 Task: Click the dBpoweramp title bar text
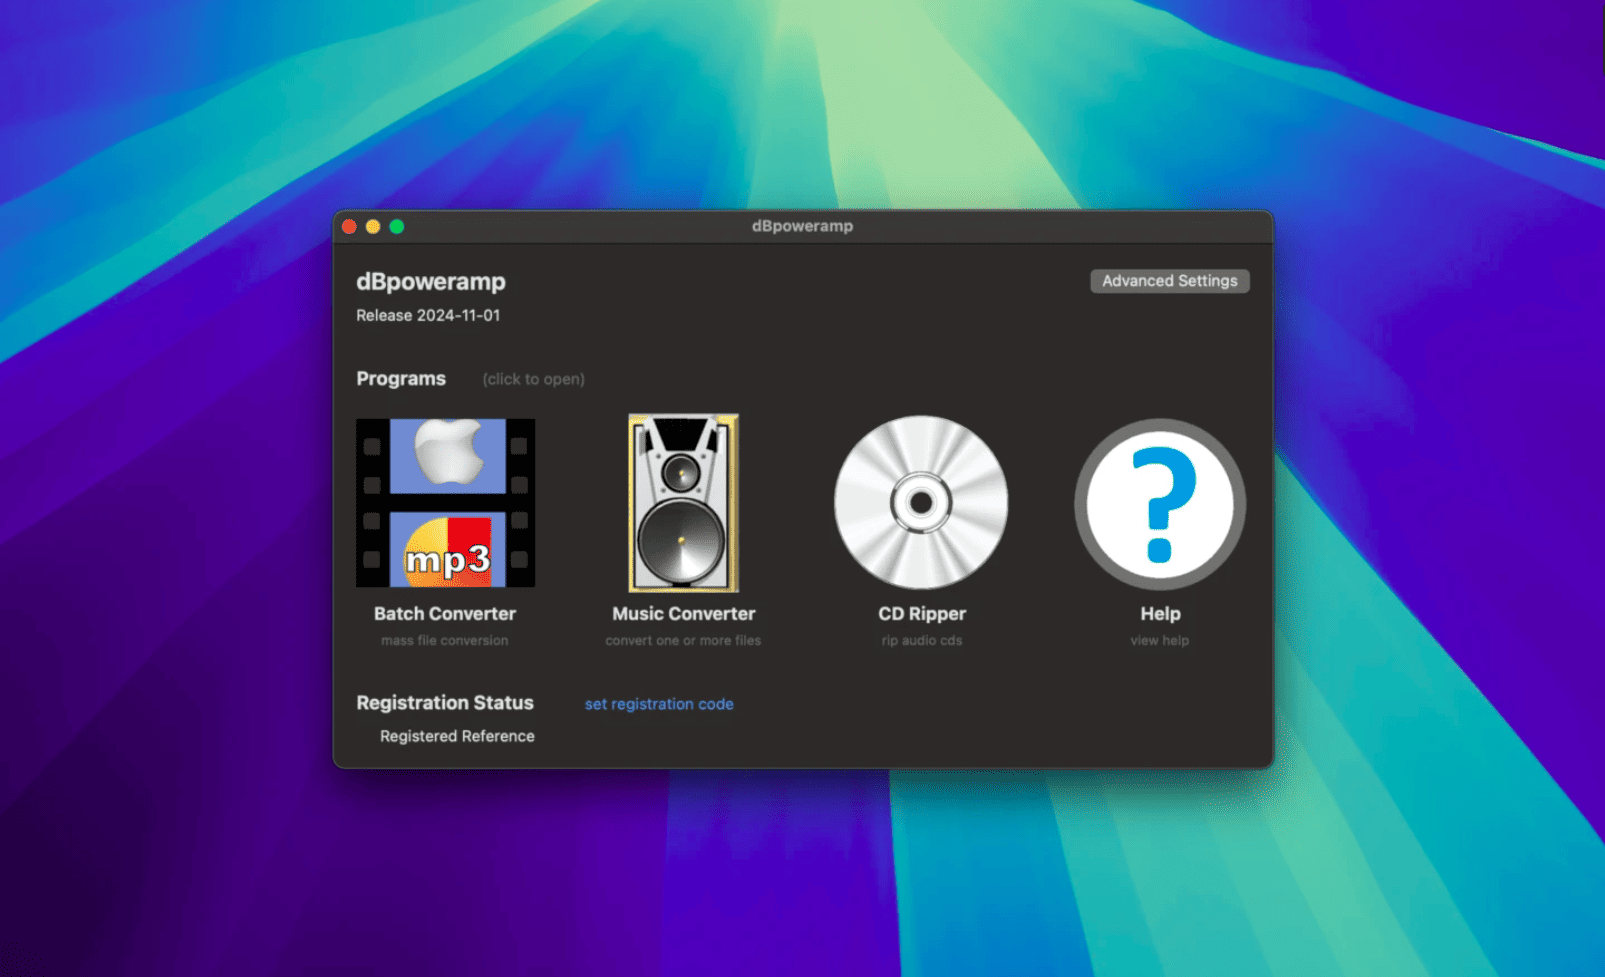pyautogui.click(x=802, y=226)
